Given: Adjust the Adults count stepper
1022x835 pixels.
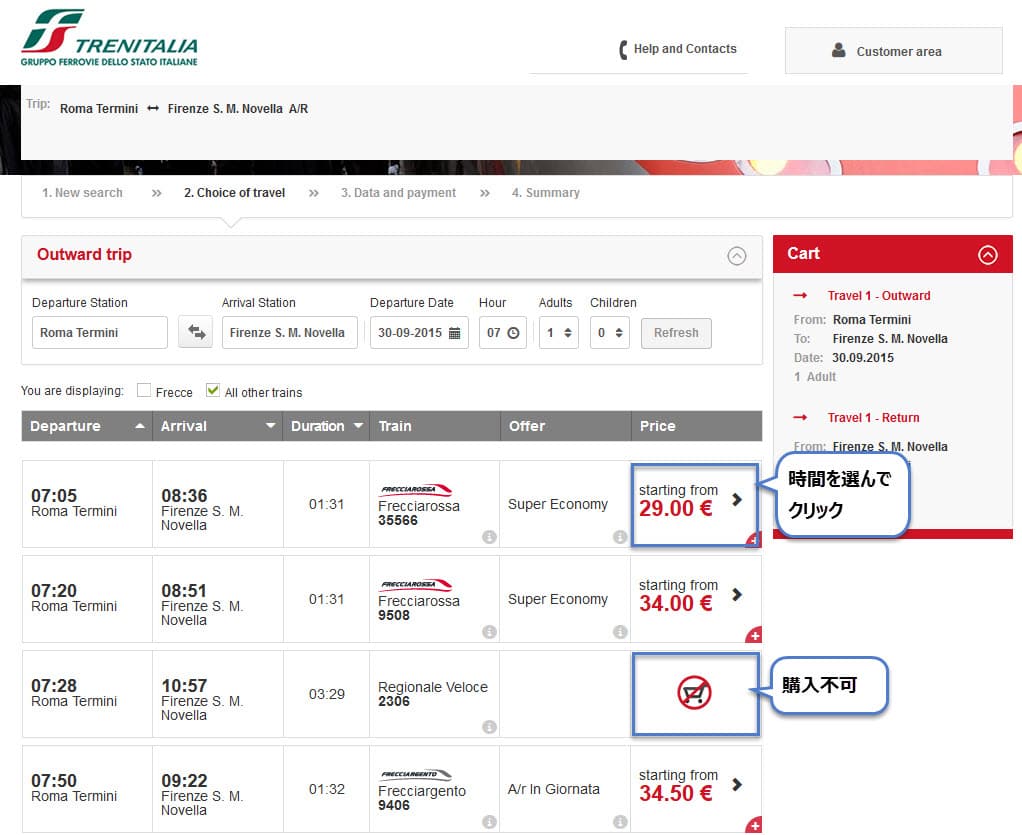Looking at the screenshot, I should point(568,333).
